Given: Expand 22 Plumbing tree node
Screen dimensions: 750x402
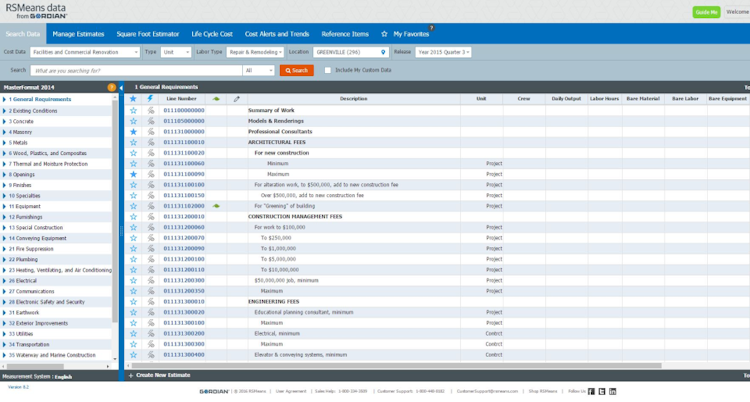Looking at the screenshot, I should click(x=4, y=259).
